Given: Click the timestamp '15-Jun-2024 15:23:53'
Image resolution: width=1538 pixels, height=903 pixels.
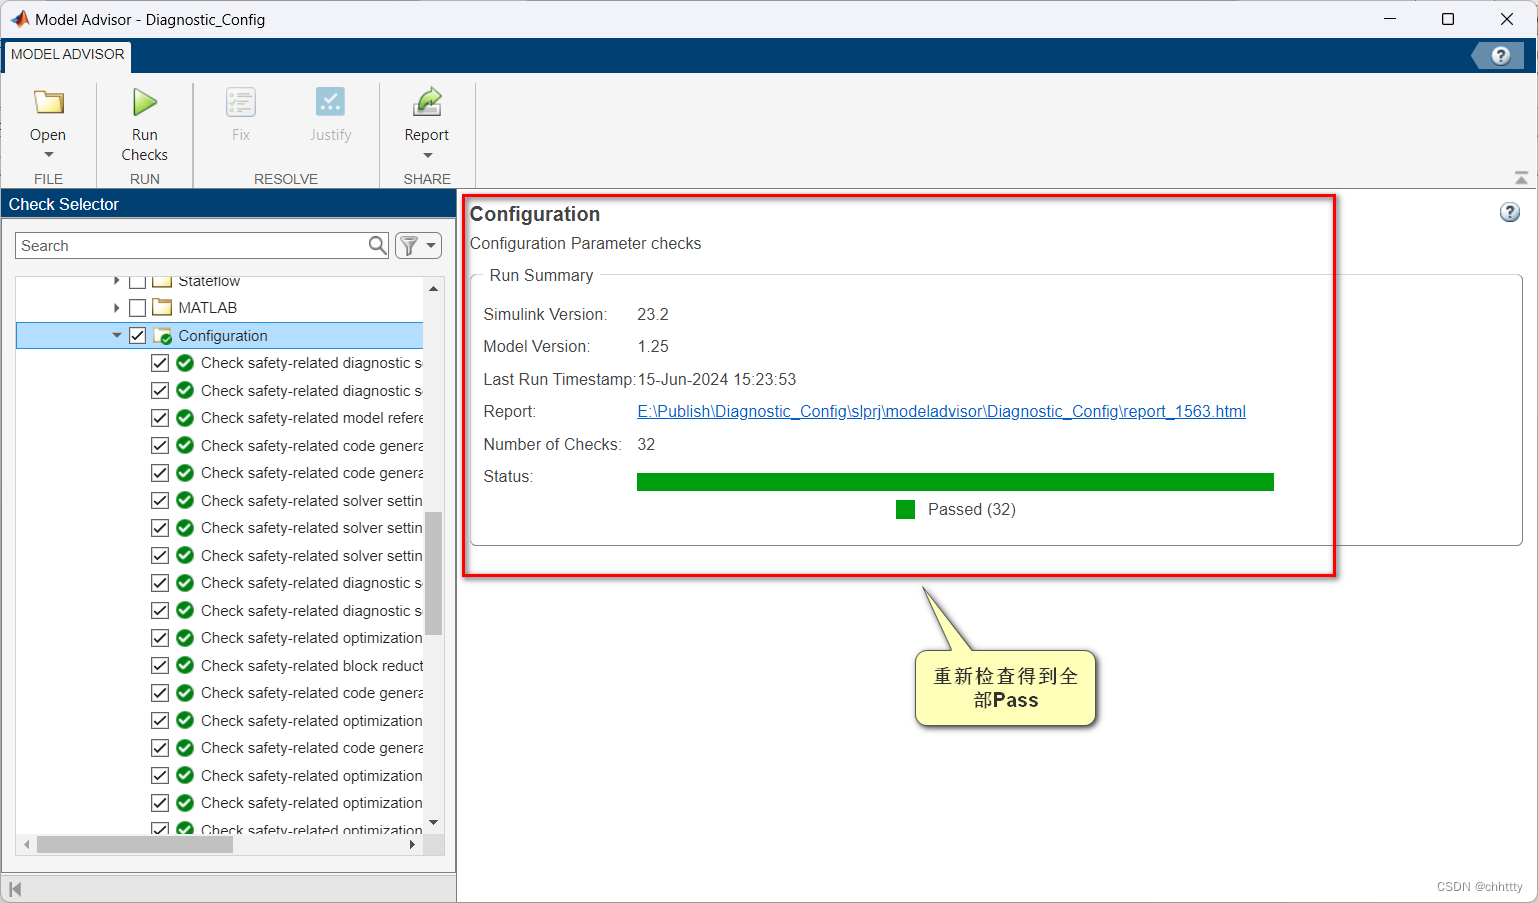Looking at the screenshot, I should pyautogui.click(x=717, y=379).
